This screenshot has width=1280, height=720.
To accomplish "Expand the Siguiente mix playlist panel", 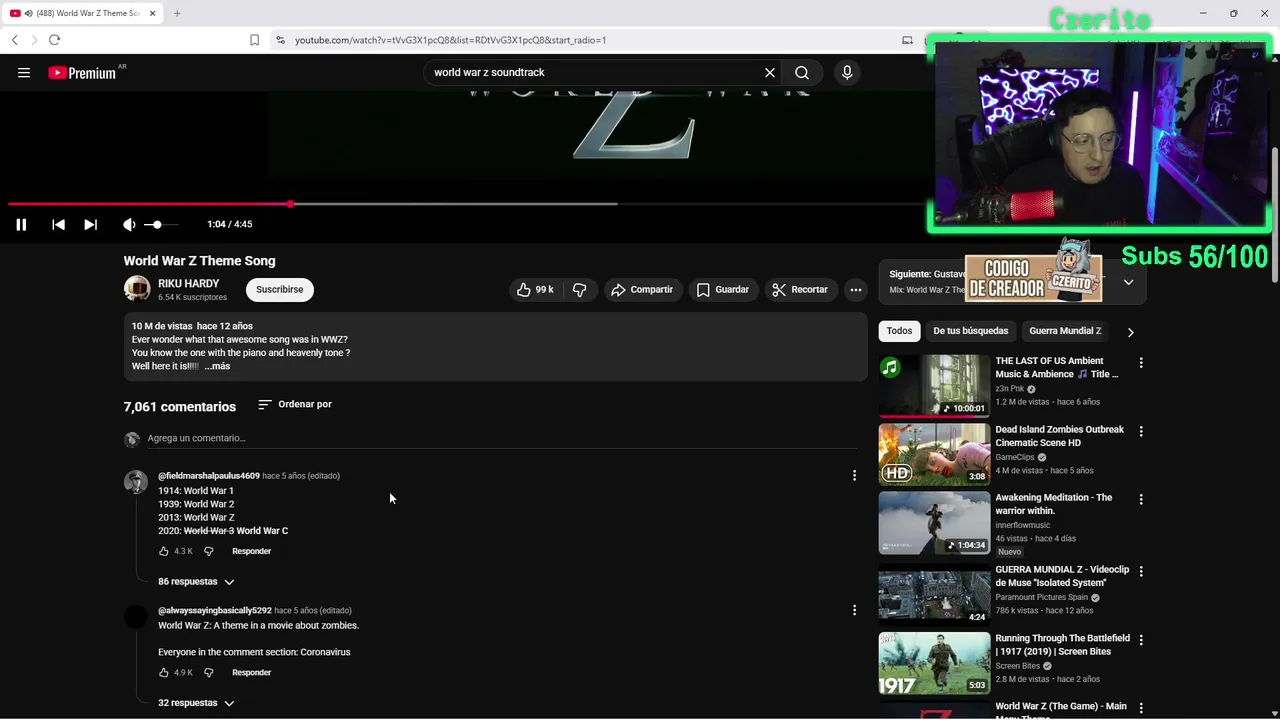I will [1128, 282].
